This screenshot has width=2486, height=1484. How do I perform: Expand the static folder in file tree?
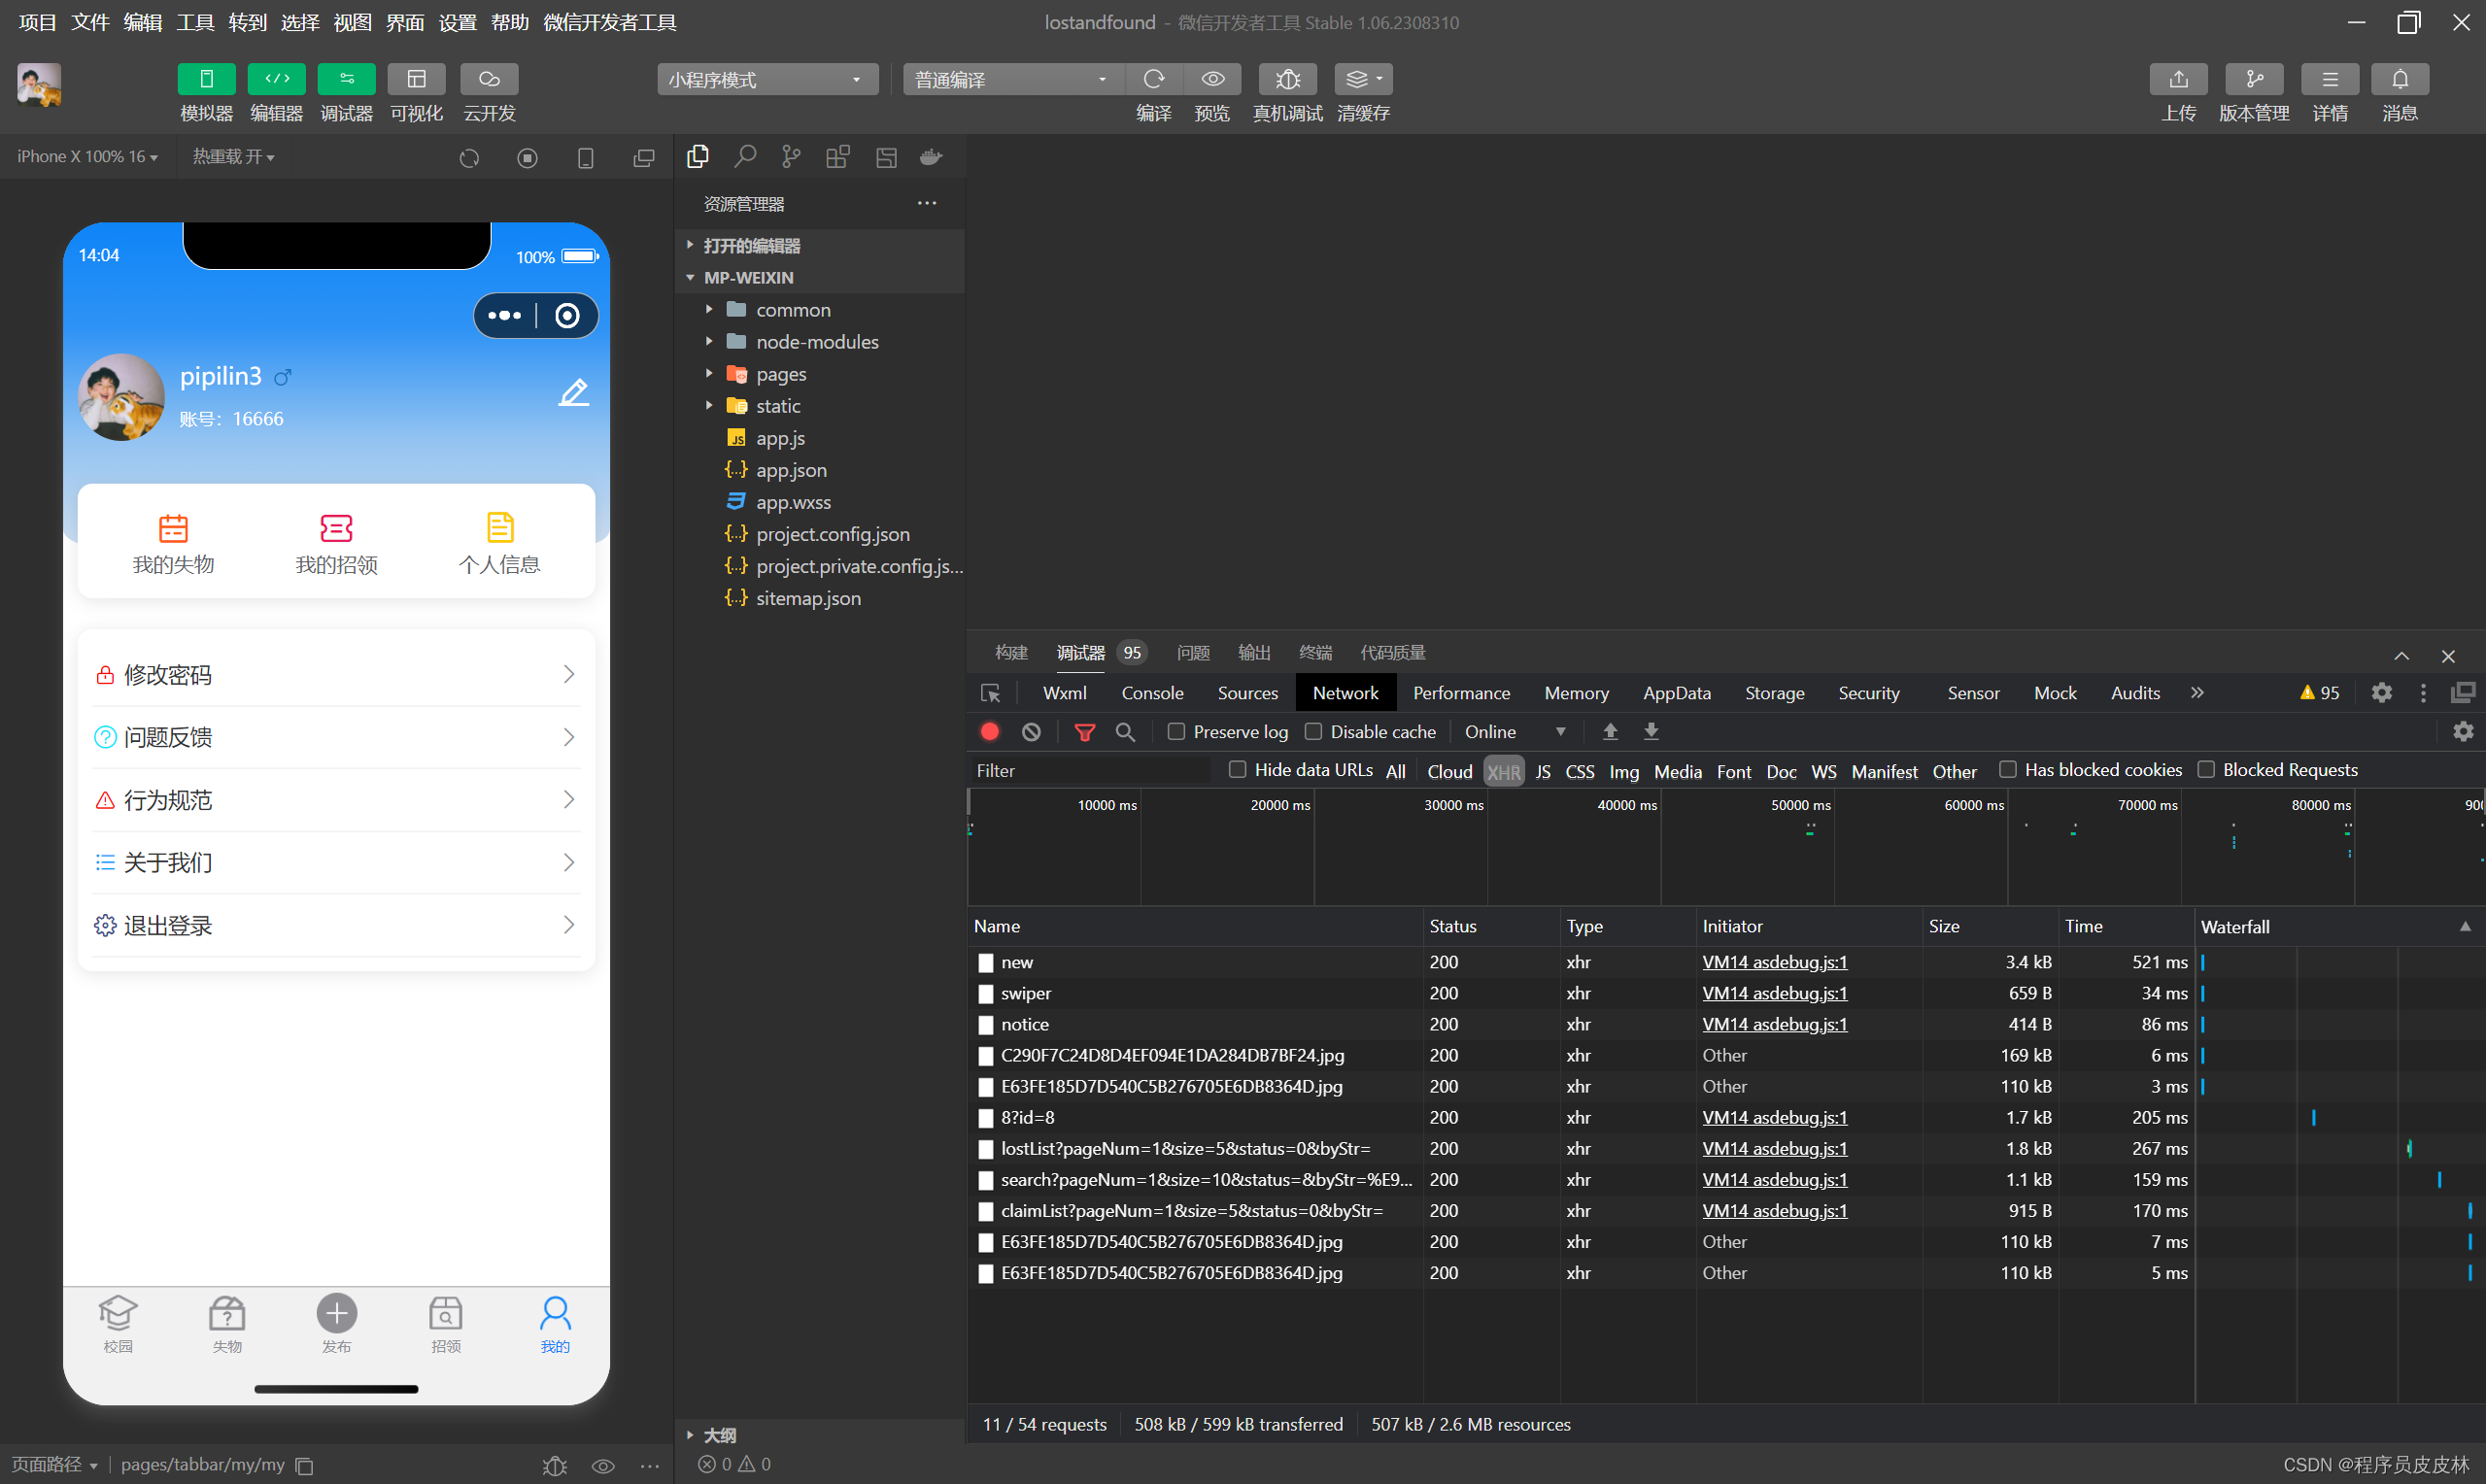click(708, 405)
